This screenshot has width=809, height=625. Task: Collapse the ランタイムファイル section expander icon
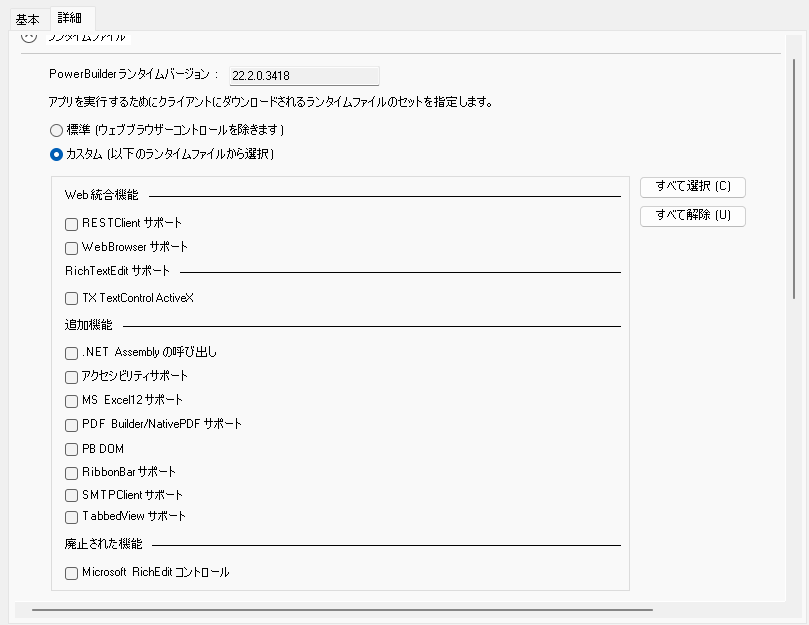point(29,37)
